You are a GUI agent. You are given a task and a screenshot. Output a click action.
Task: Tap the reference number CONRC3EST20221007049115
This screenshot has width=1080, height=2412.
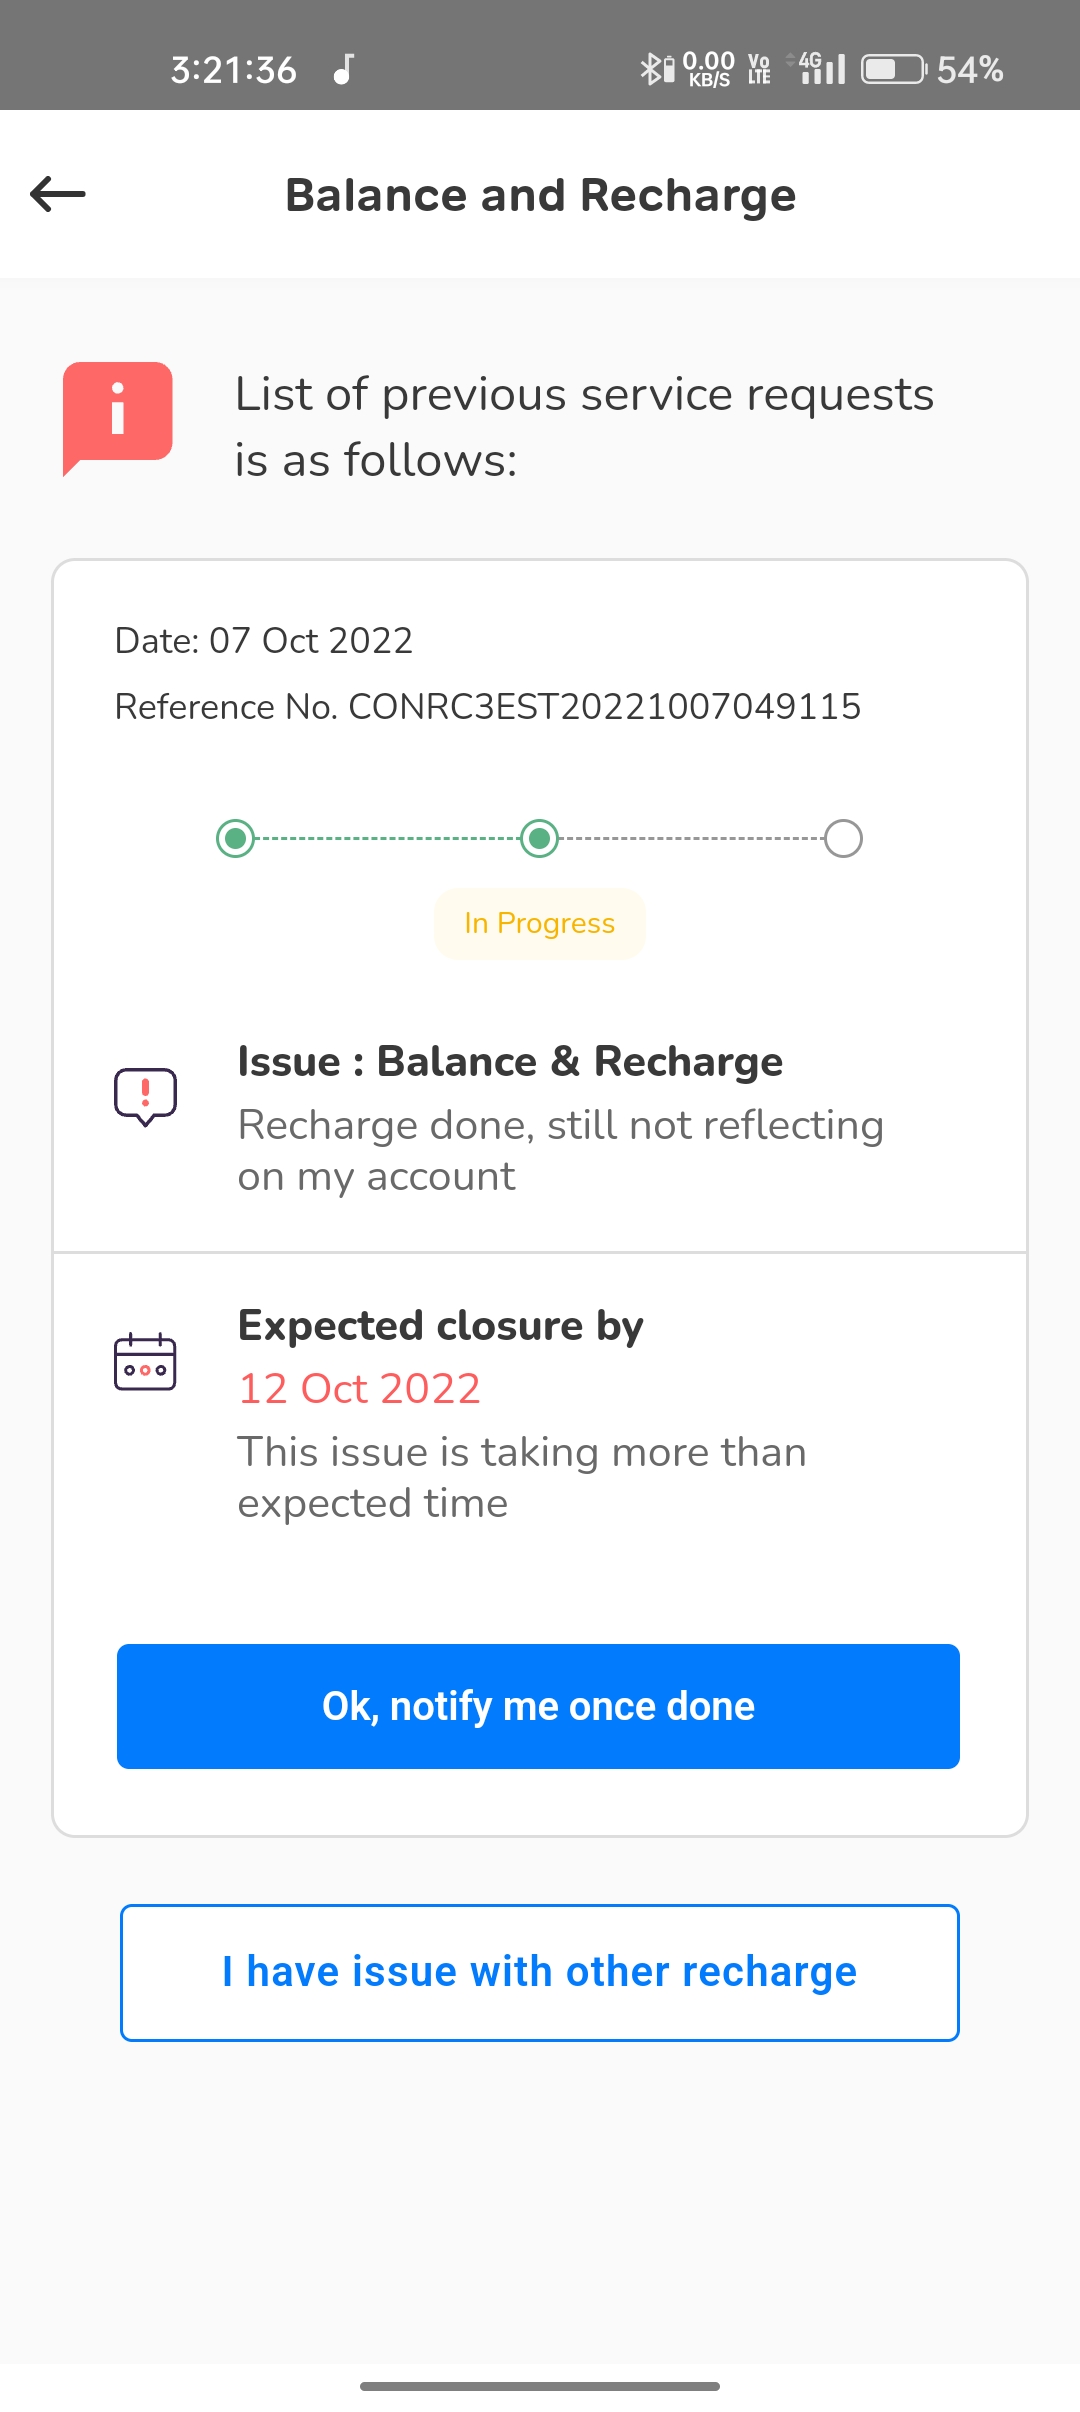pos(604,707)
